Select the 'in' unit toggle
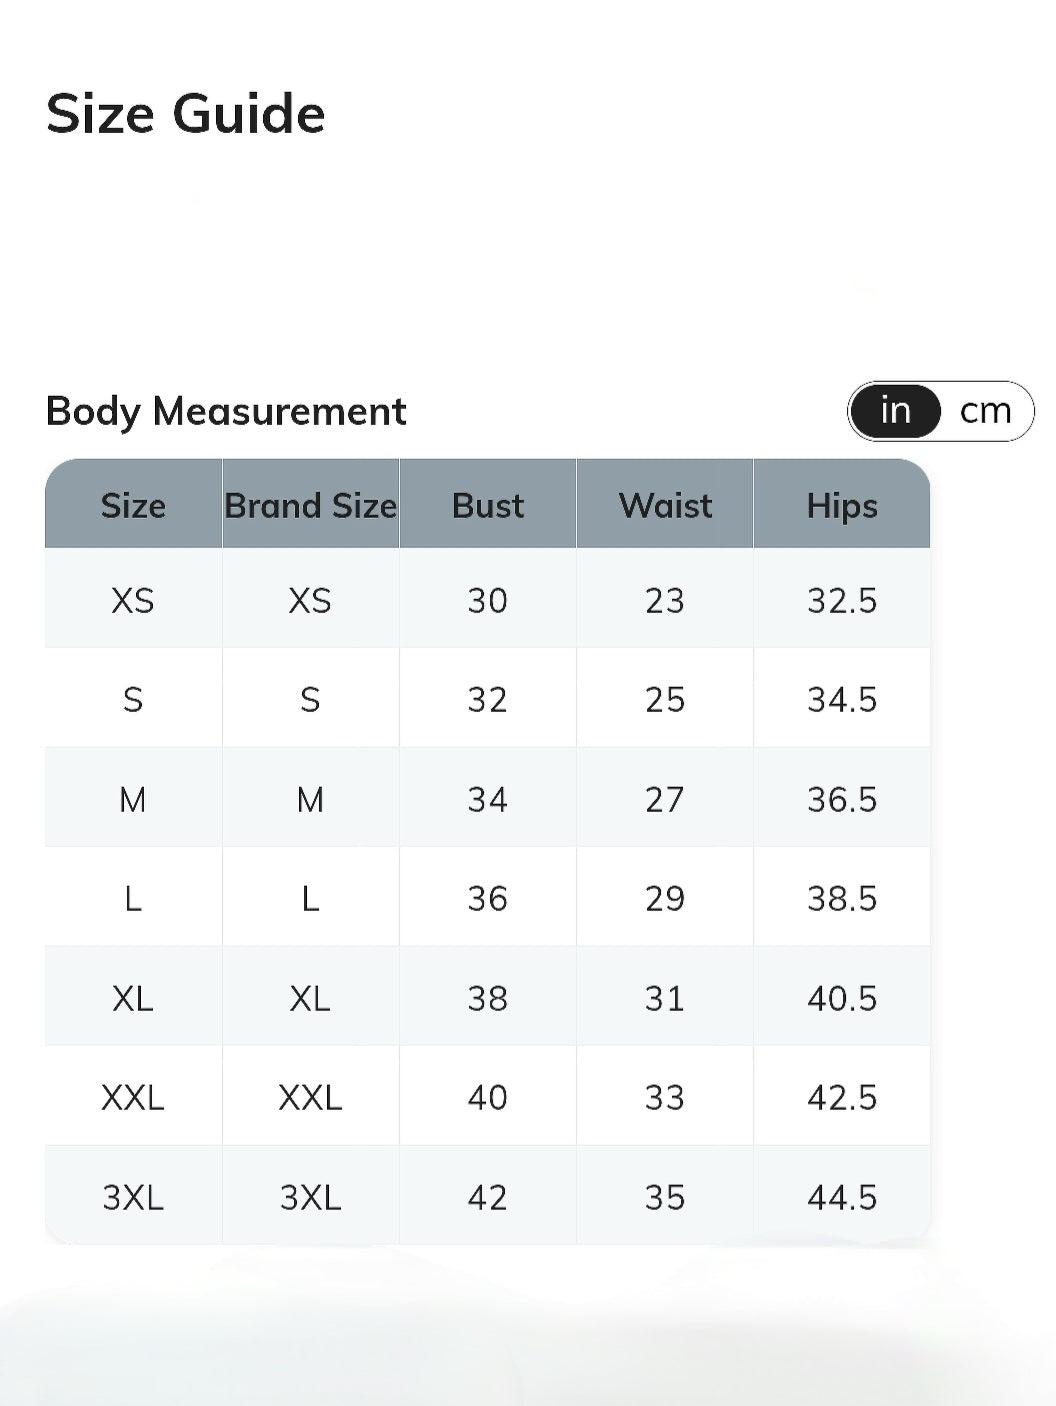 coord(896,411)
